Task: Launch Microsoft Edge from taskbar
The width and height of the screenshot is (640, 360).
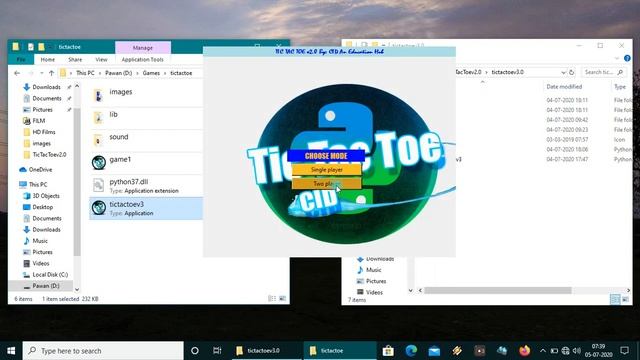Action: coord(411,351)
